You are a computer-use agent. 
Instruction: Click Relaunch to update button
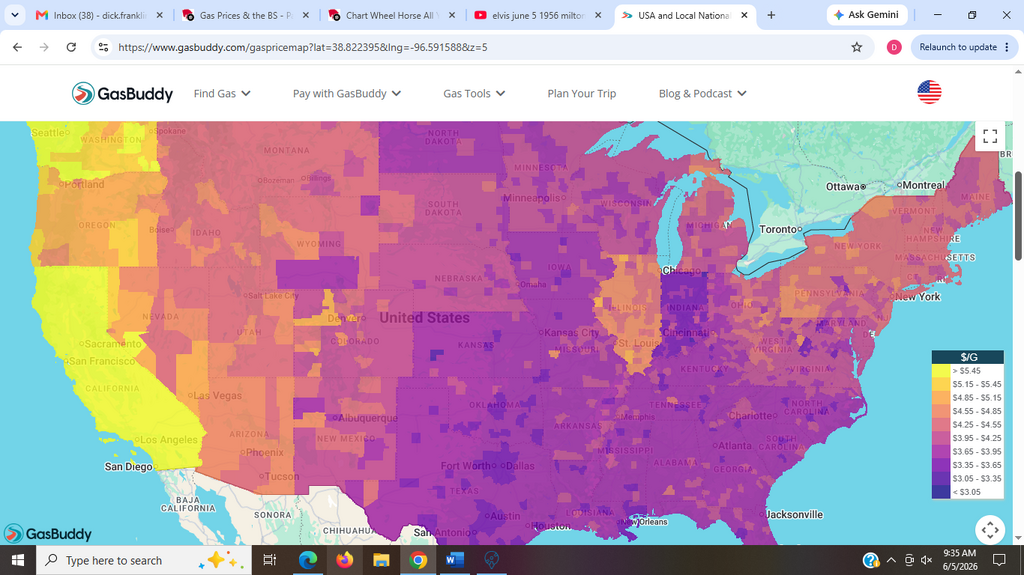[963, 47]
